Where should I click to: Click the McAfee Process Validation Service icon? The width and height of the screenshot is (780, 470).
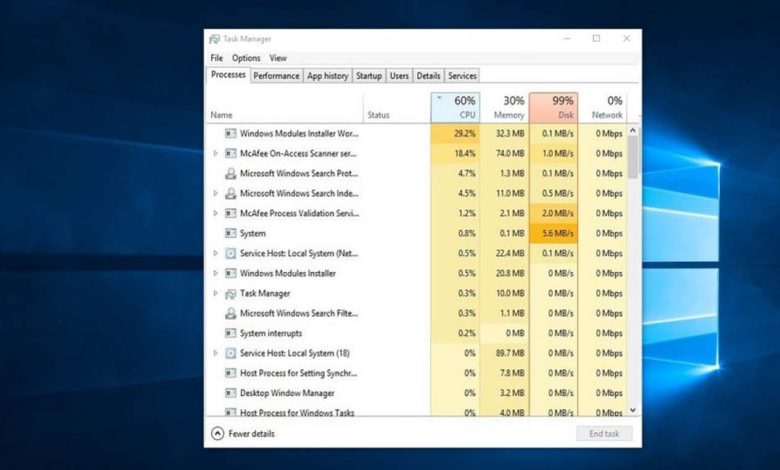click(230, 213)
